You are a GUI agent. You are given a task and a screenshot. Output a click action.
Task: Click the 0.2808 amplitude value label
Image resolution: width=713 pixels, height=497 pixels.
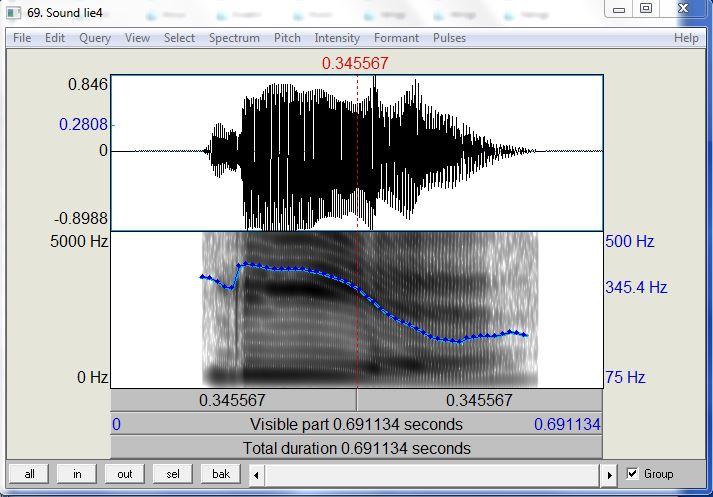point(84,124)
